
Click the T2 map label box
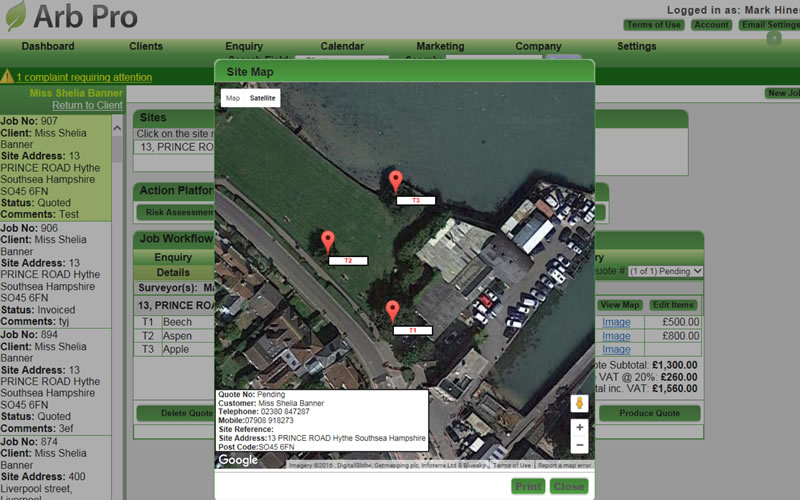(x=348, y=261)
